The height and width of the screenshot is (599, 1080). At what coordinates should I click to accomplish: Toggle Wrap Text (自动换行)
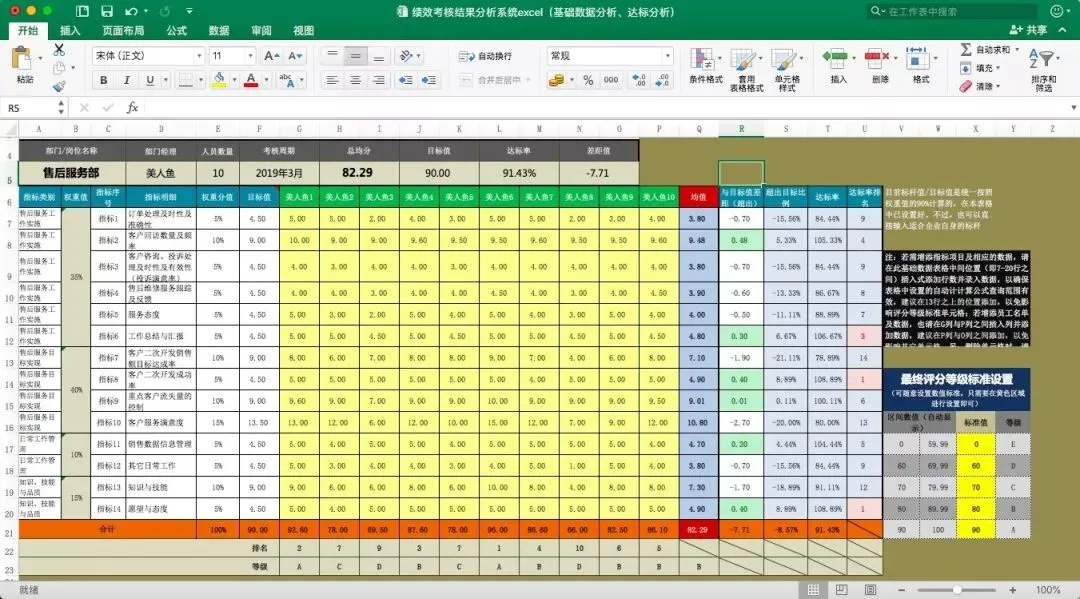click(486, 56)
